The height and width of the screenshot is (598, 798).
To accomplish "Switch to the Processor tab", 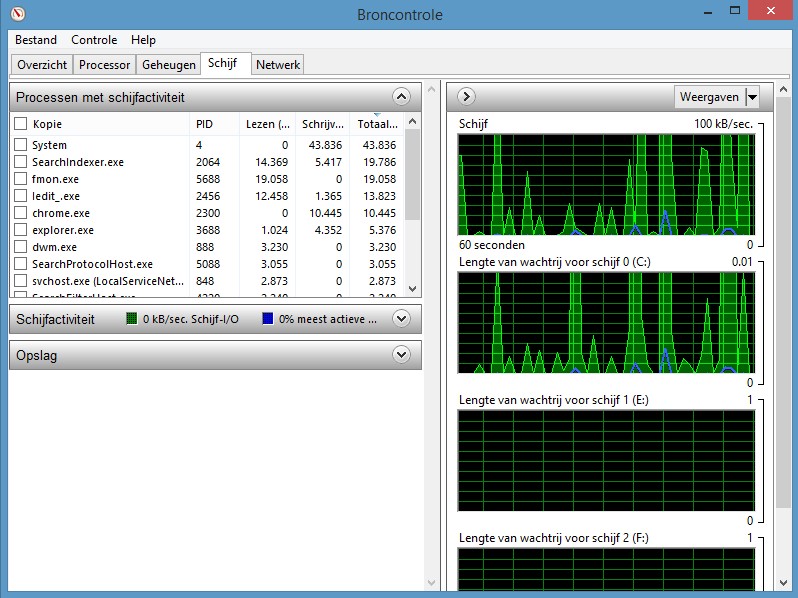I will tap(104, 65).
